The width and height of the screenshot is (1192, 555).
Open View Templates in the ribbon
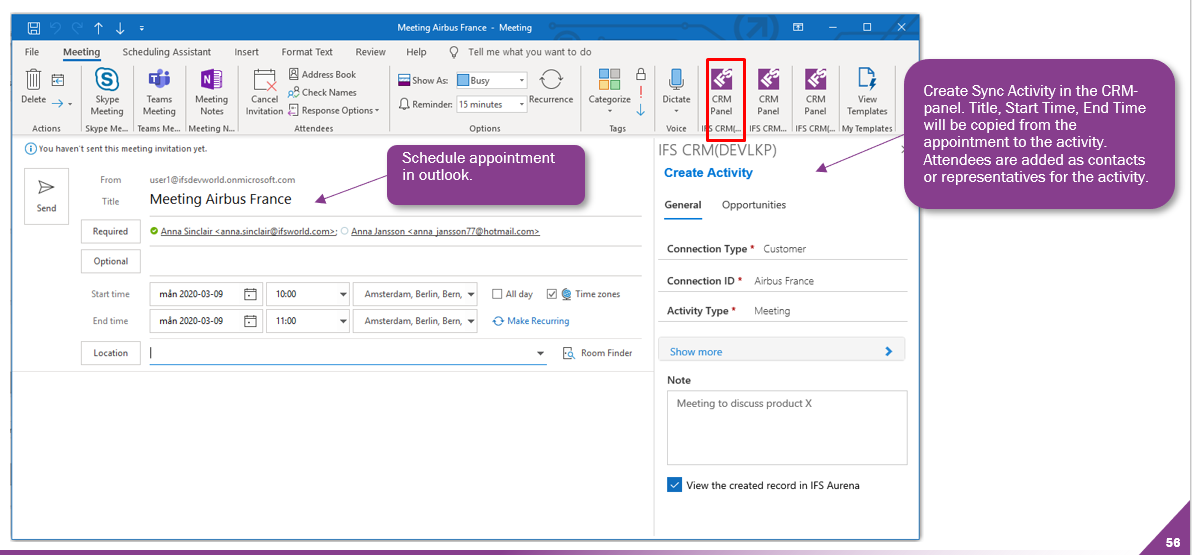867,80
